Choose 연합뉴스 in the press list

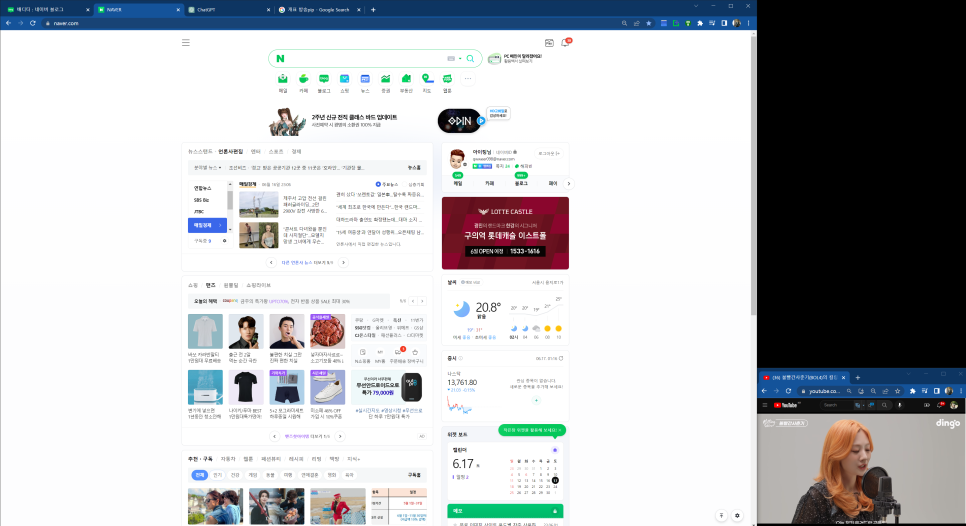pyautogui.click(x=203, y=188)
